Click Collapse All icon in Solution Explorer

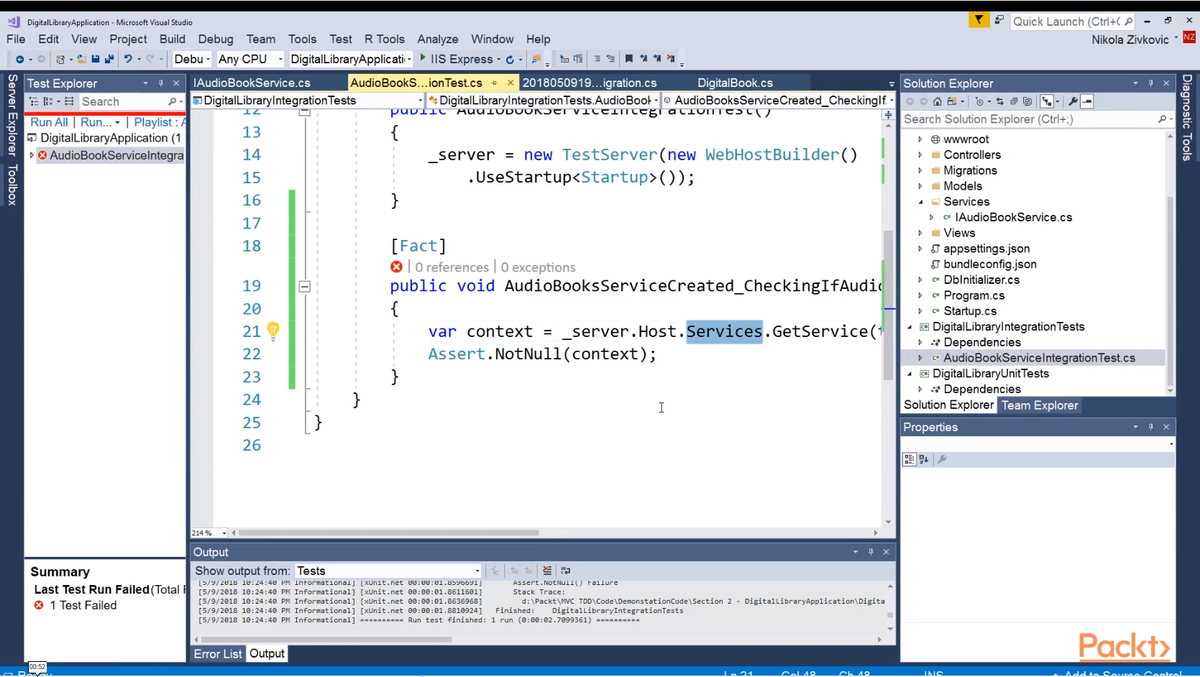point(1014,101)
